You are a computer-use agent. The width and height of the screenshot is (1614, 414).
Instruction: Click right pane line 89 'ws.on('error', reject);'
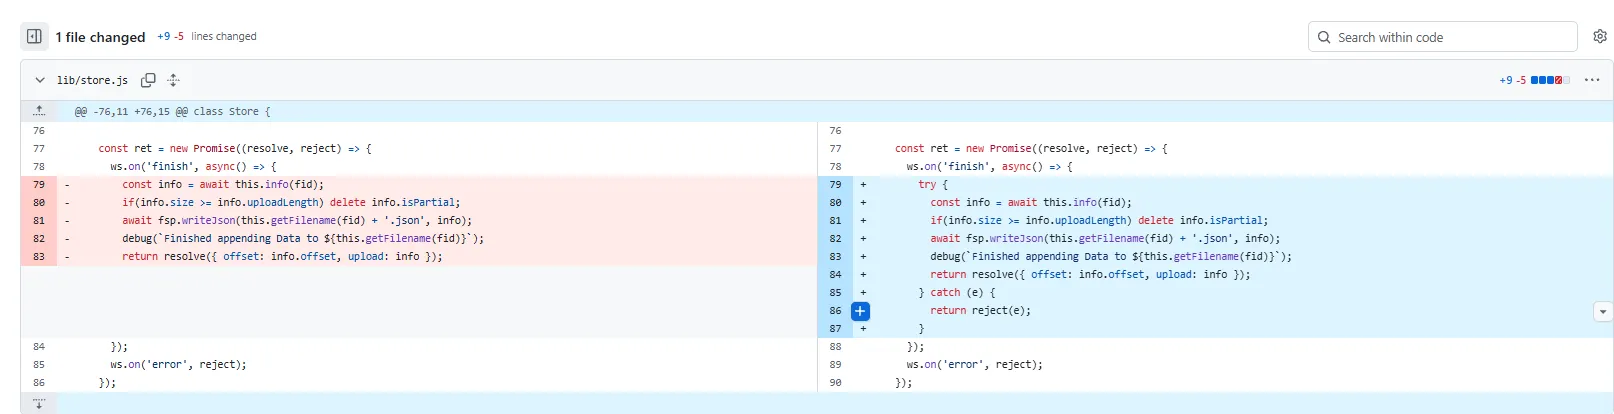[974, 365]
